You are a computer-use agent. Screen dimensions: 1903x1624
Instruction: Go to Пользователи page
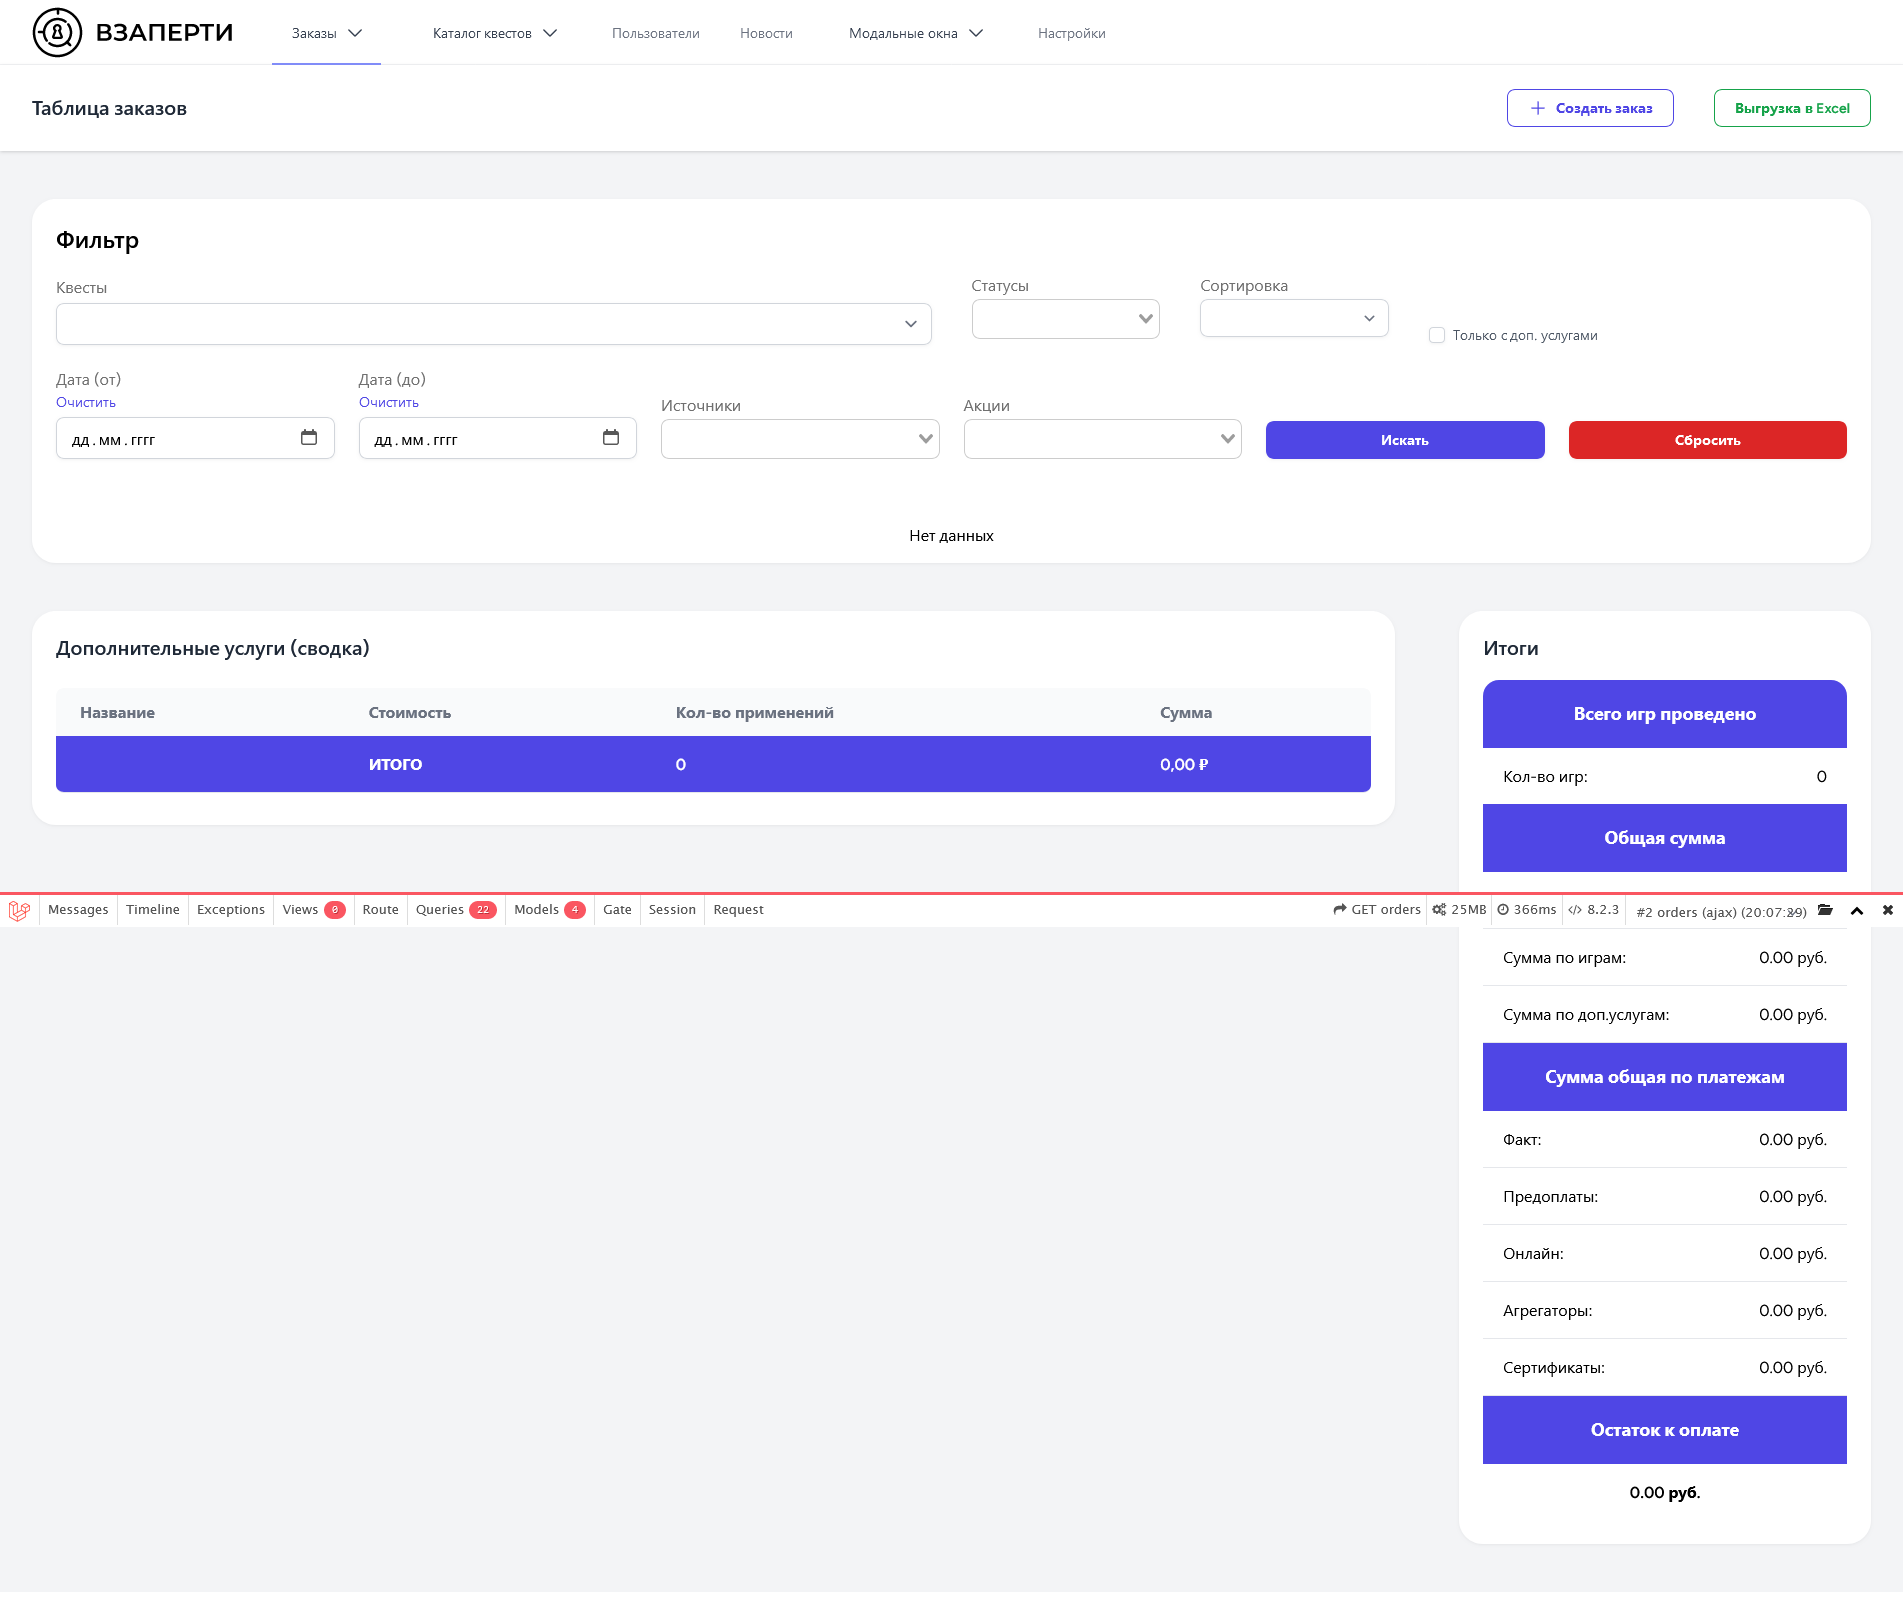656,33
